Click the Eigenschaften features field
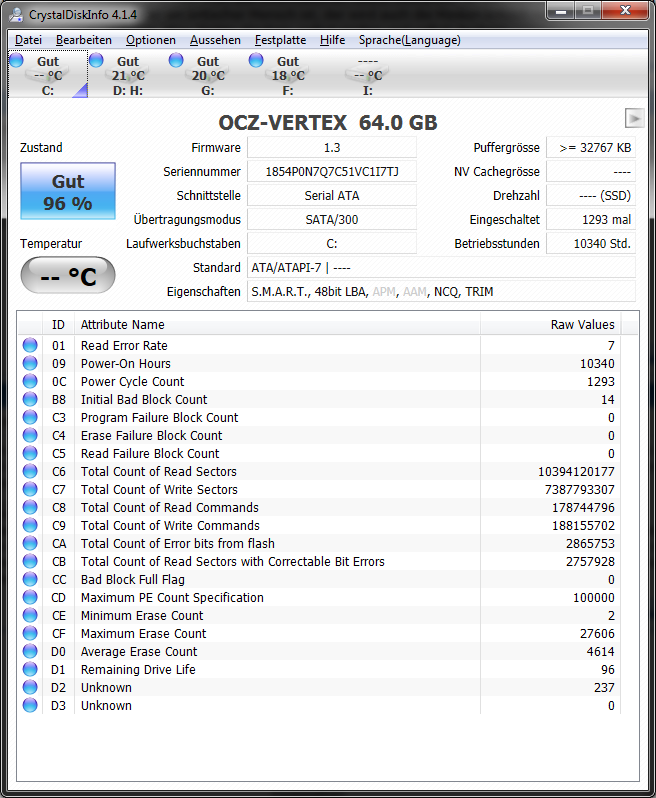This screenshot has height=798, width=656. tap(441, 291)
